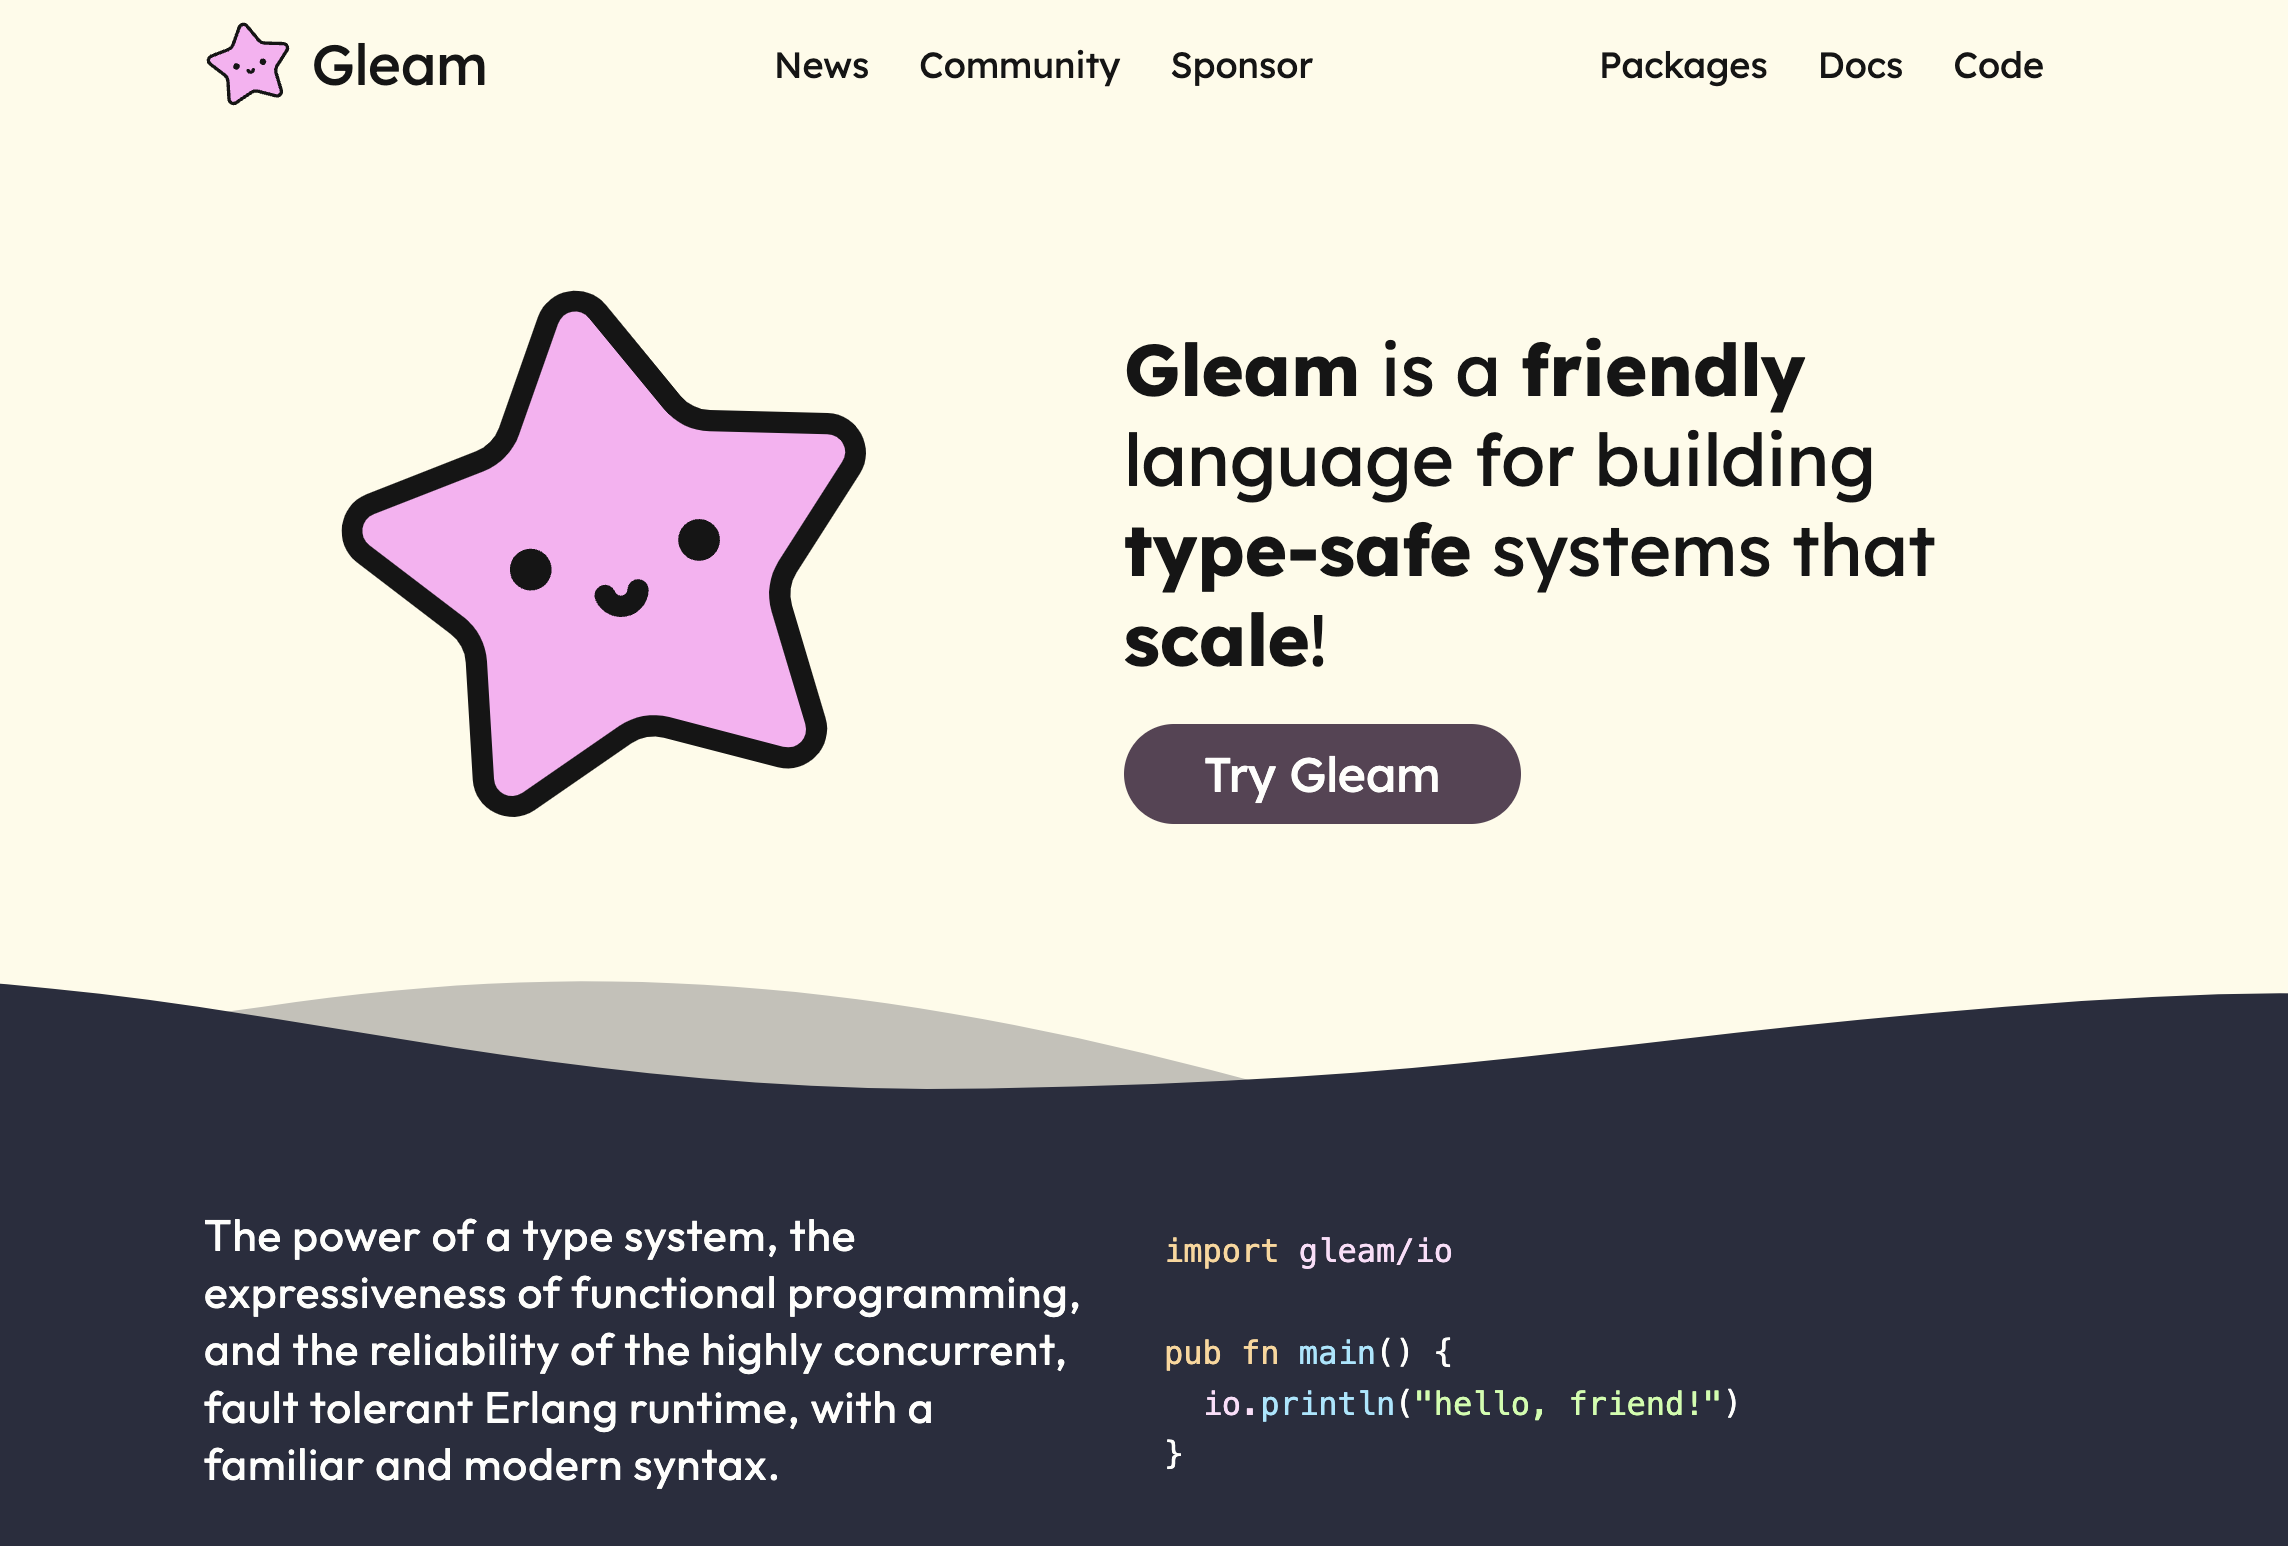Open the News page
Image resolution: width=2288 pixels, height=1546 pixels.
pyautogui.click(x=821, y=66)
